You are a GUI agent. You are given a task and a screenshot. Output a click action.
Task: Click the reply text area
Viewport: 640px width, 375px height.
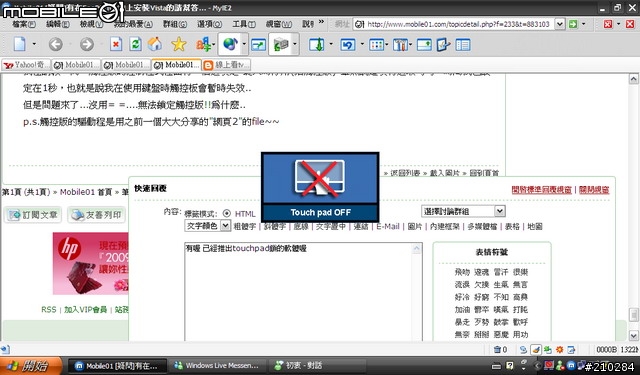303,292
